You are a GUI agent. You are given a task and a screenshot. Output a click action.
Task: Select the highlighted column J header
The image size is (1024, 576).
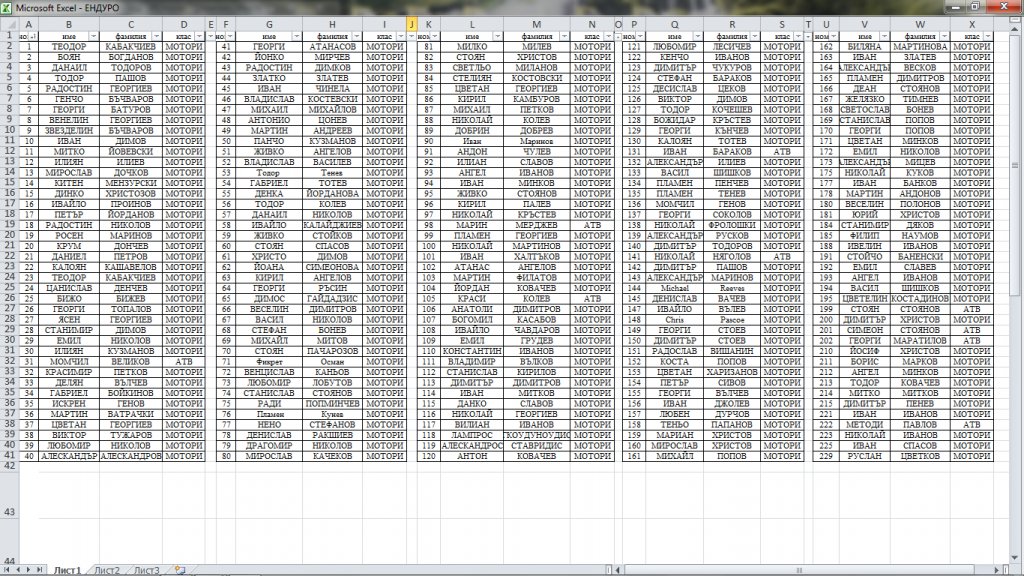tap(412, 24)
